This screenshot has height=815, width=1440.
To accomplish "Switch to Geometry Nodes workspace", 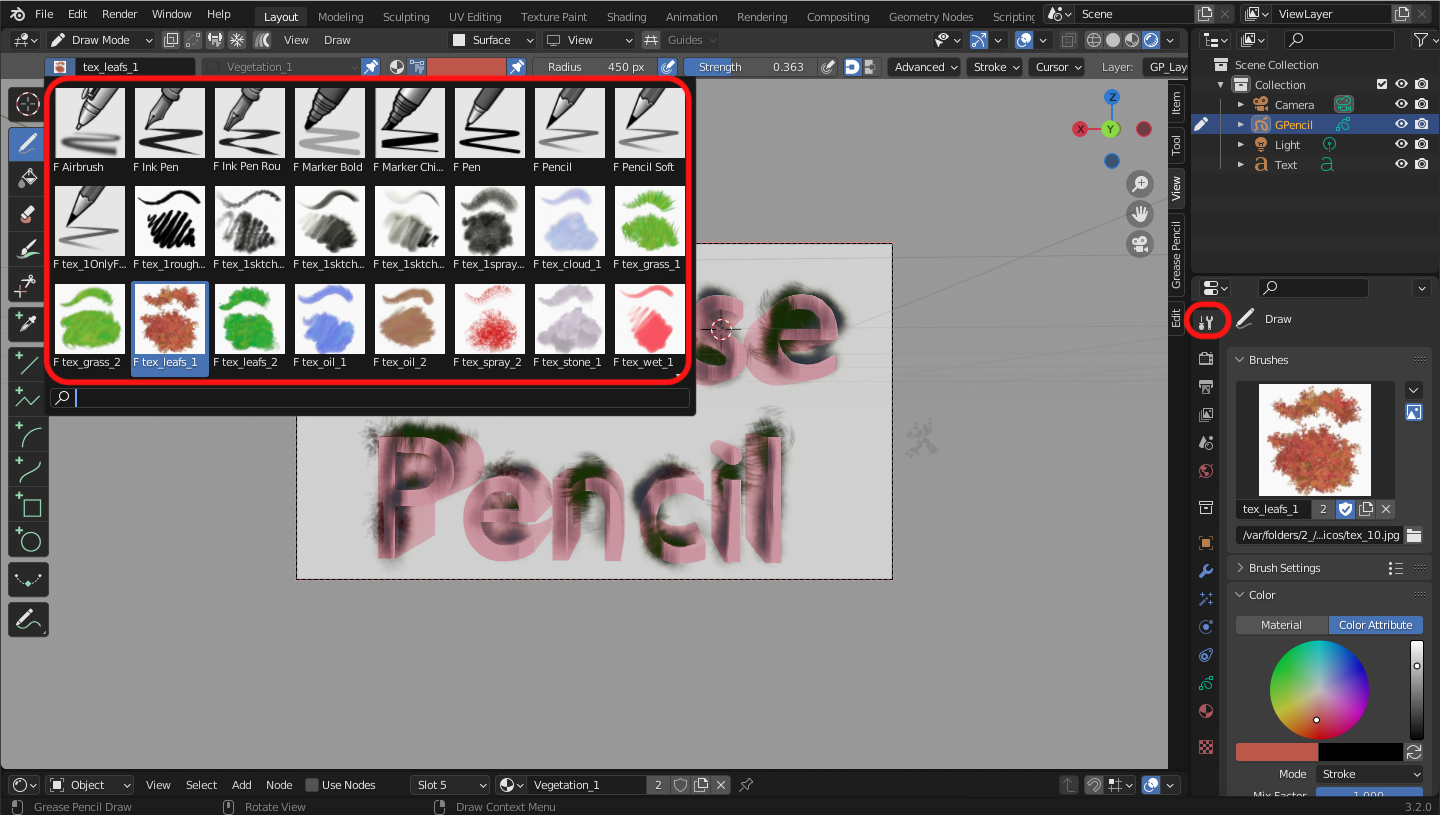I will point(930,17).
